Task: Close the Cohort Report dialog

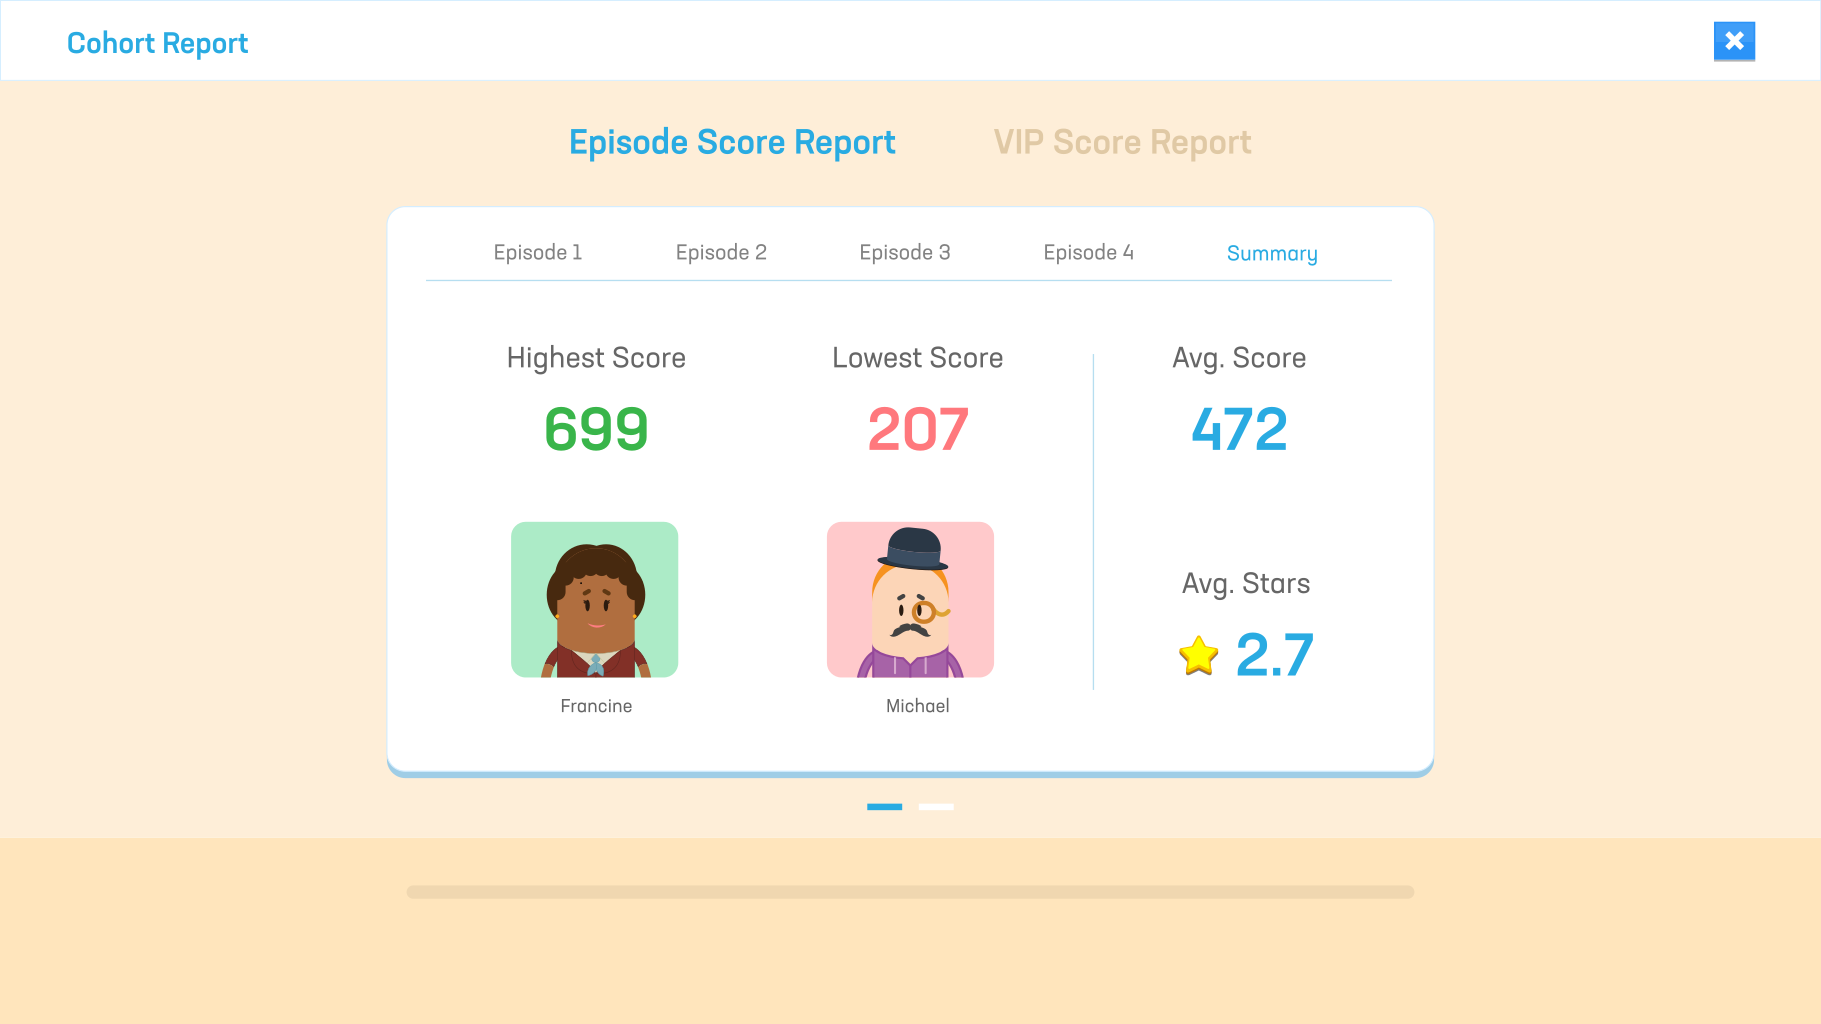Action: [1734, 41]
